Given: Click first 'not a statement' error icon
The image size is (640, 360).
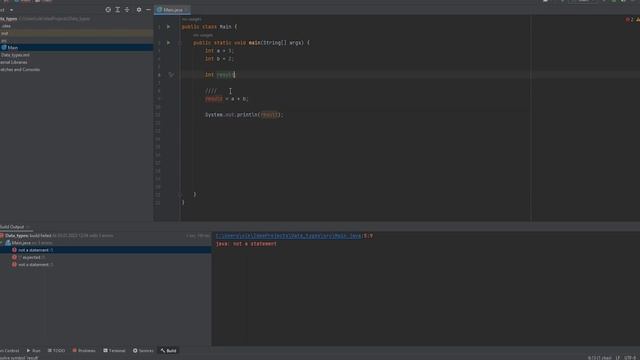Looking at the screenshot, I should point(14,250).
